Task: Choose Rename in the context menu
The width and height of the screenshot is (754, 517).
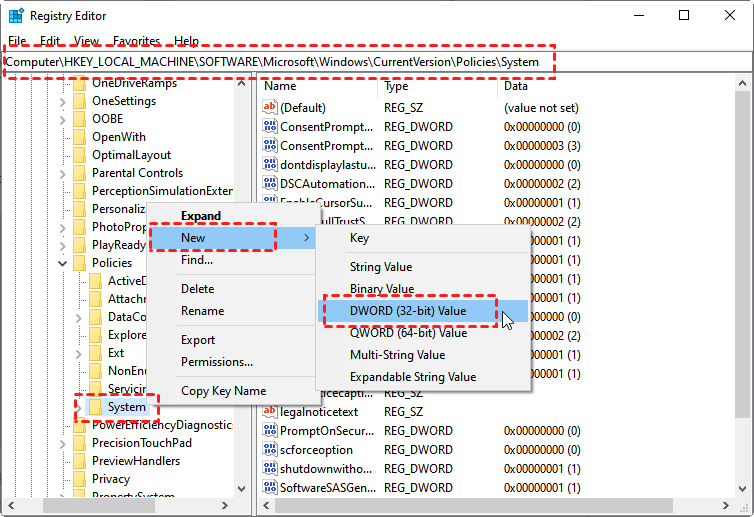Action: (233, 311)
